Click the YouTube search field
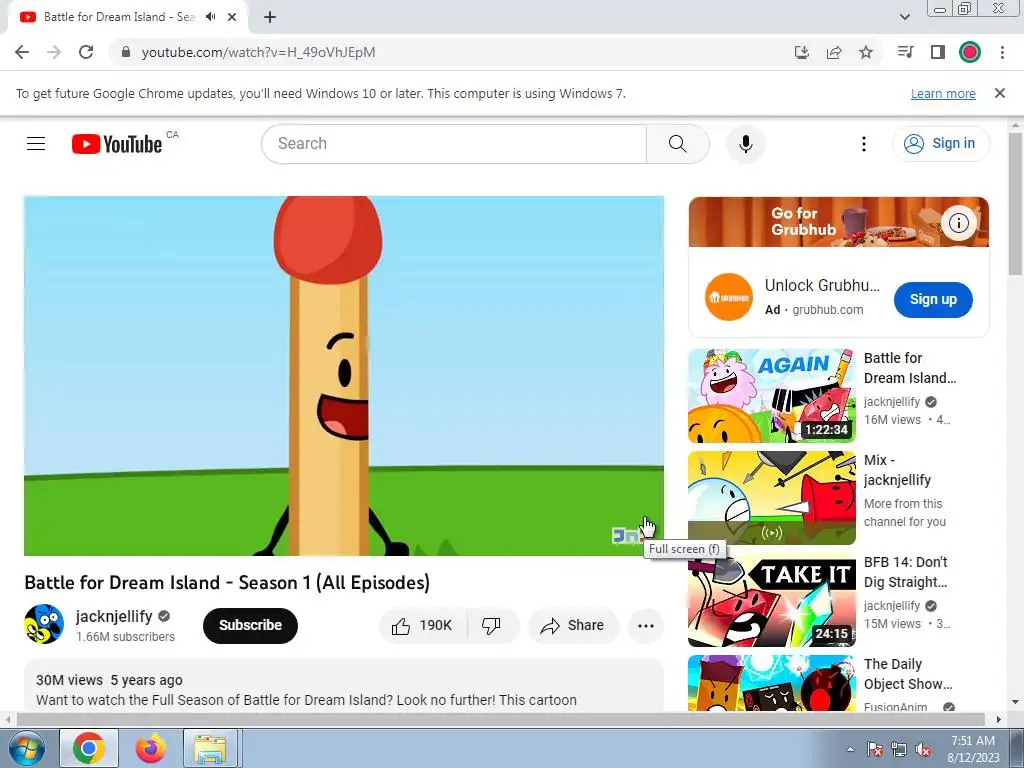This screenshot has height=768, width=1024. tap(454, 144)
